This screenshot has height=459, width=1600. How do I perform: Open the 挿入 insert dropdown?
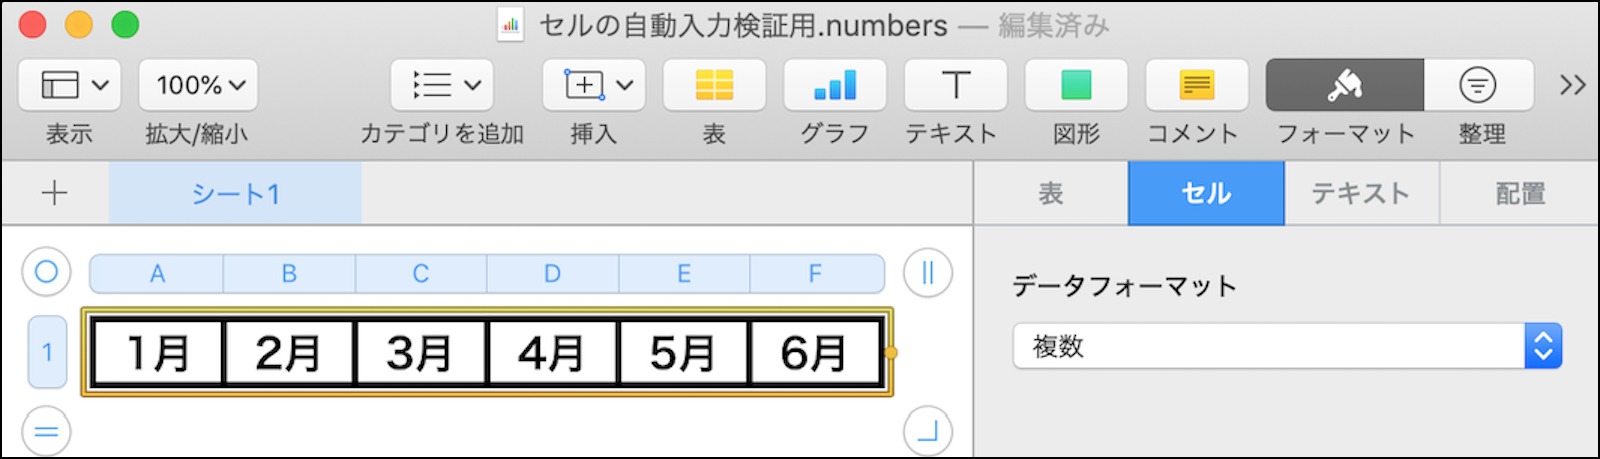[594, 86]
